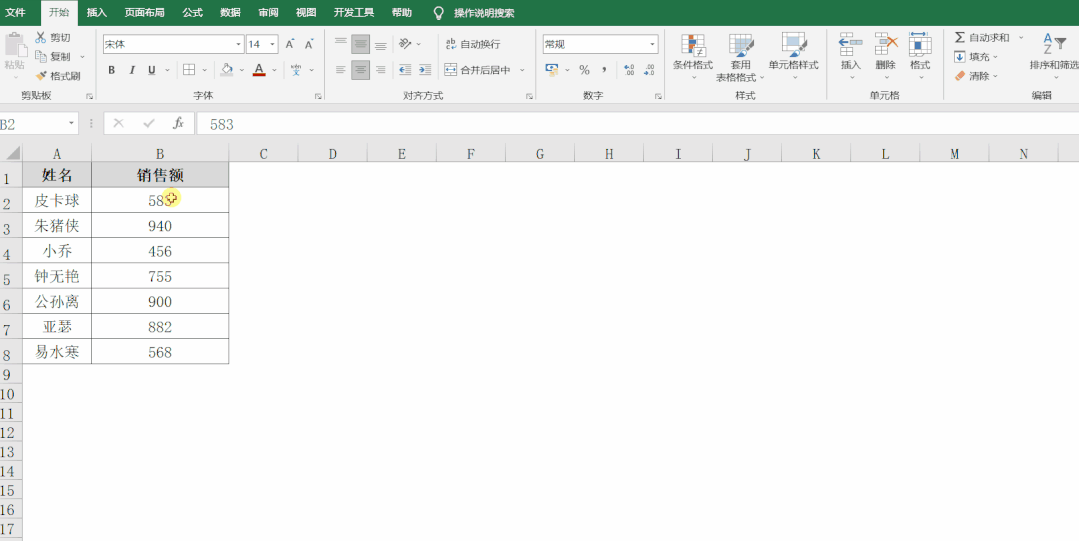The image size is (1079, 541).
Task: Click the phonetic guide (文) icon
Action: [x=296, y=70]
